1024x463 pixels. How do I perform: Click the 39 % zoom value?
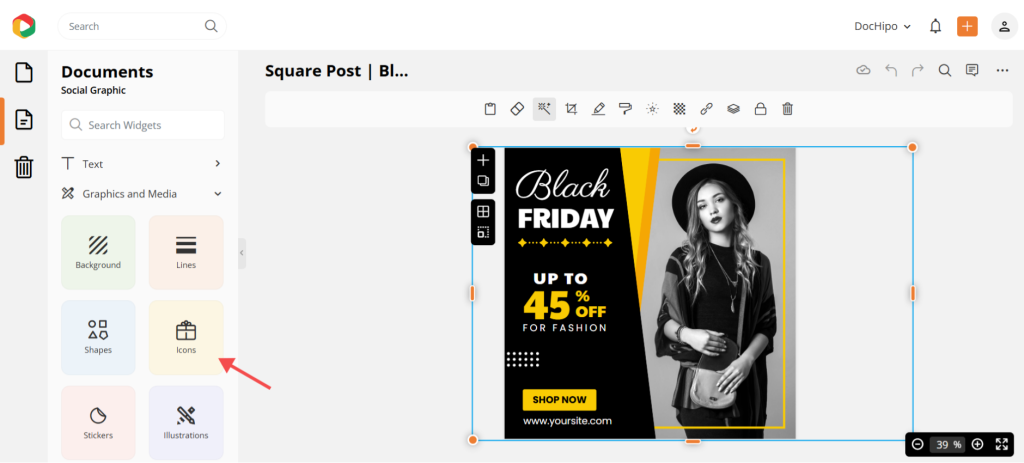pyautogui.click(x=948, y=445)
